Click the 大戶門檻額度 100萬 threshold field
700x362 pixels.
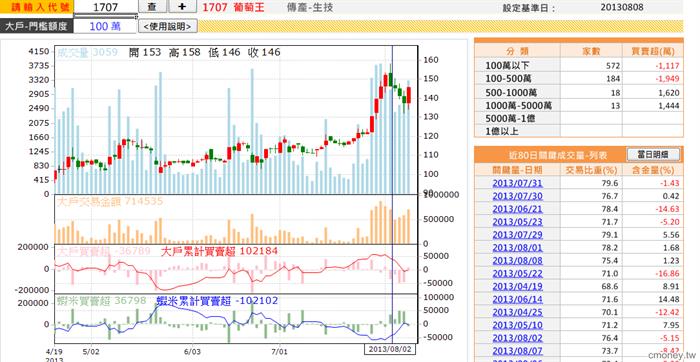click(x=105, y=26)
